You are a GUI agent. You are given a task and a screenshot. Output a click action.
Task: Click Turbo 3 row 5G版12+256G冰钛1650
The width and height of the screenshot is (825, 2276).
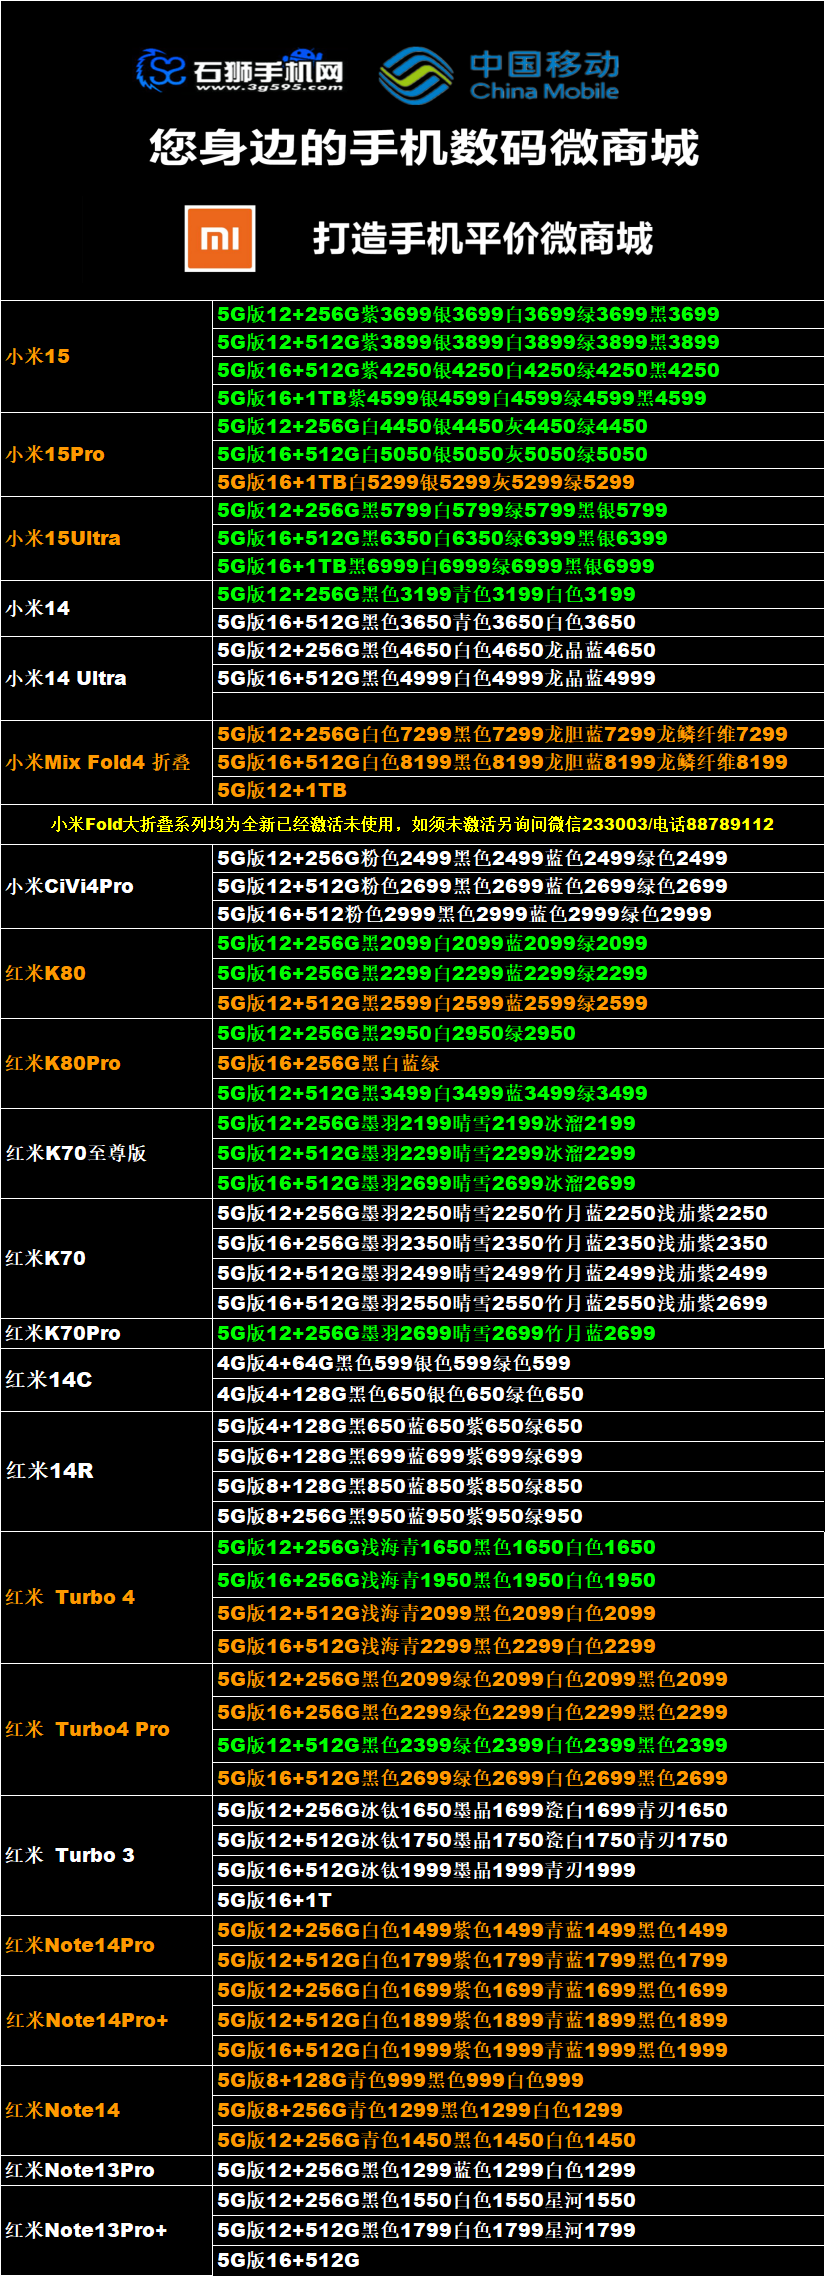[518, 1810]
